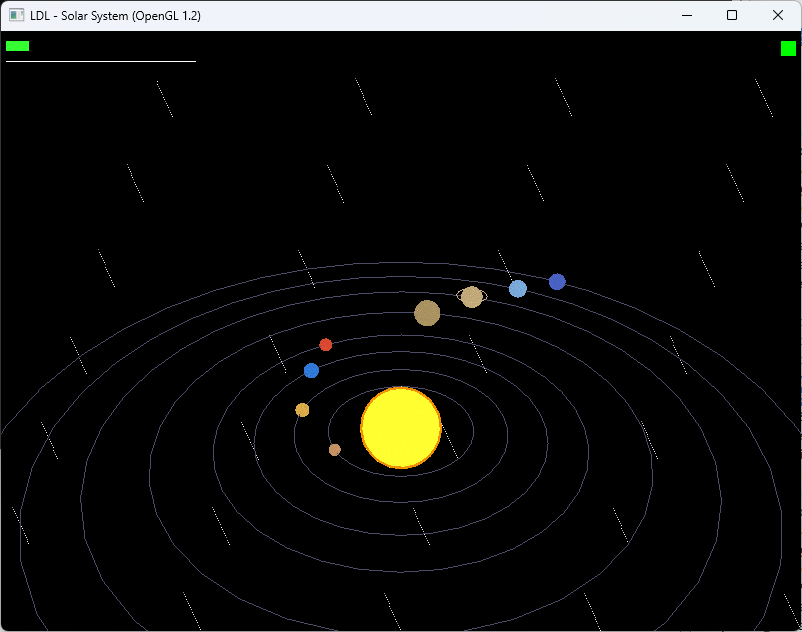
Task: Select the blue Earth-like planet
Action: click(311, 370)
